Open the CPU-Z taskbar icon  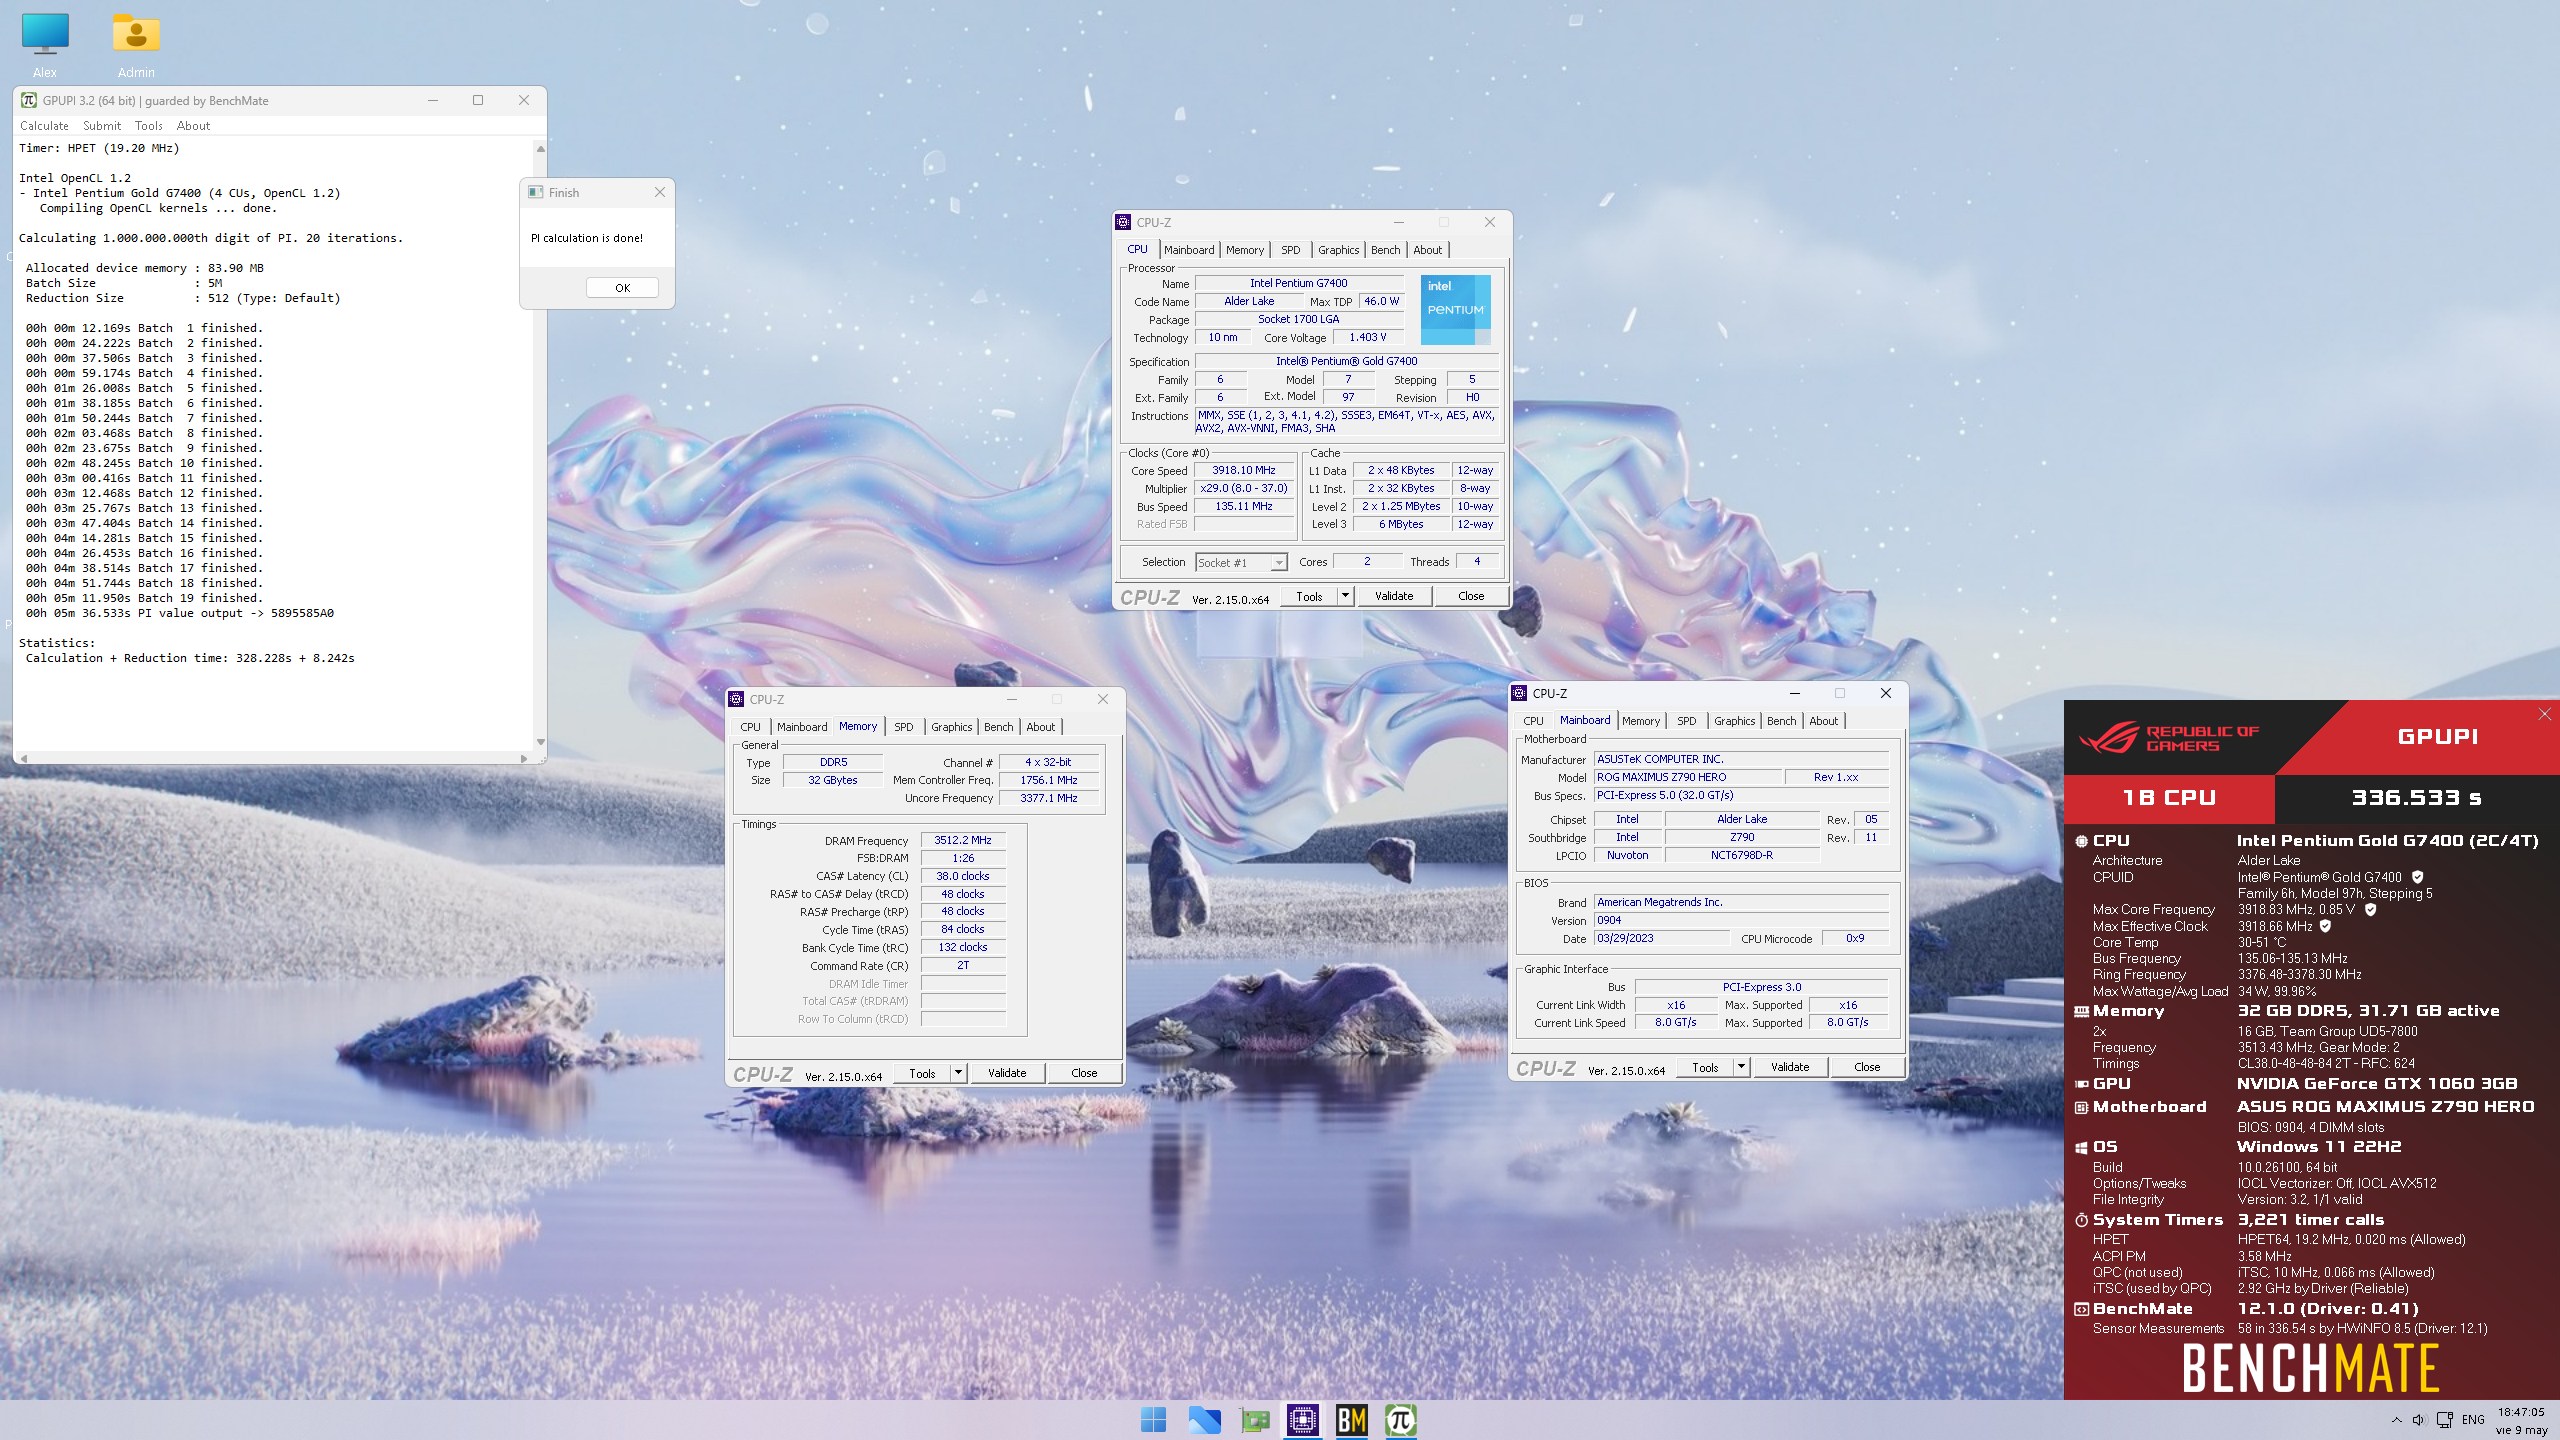coord(1302,1419)
